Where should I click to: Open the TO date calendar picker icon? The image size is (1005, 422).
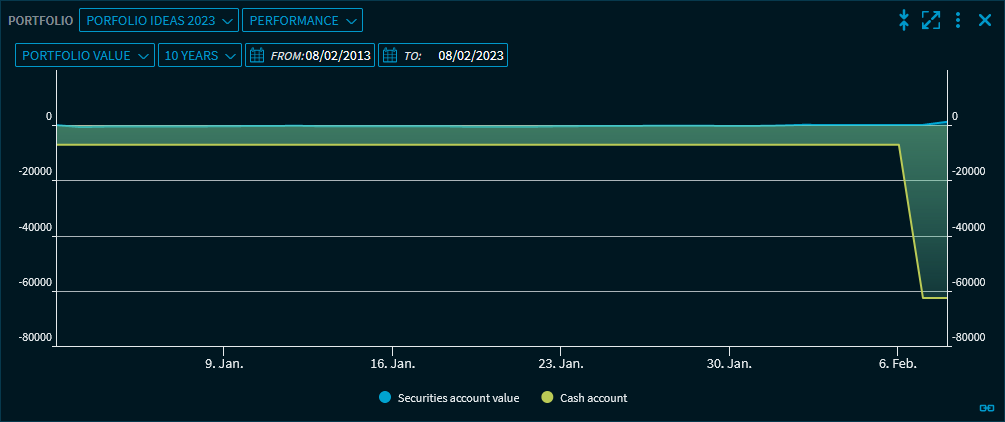pos(390,56)
